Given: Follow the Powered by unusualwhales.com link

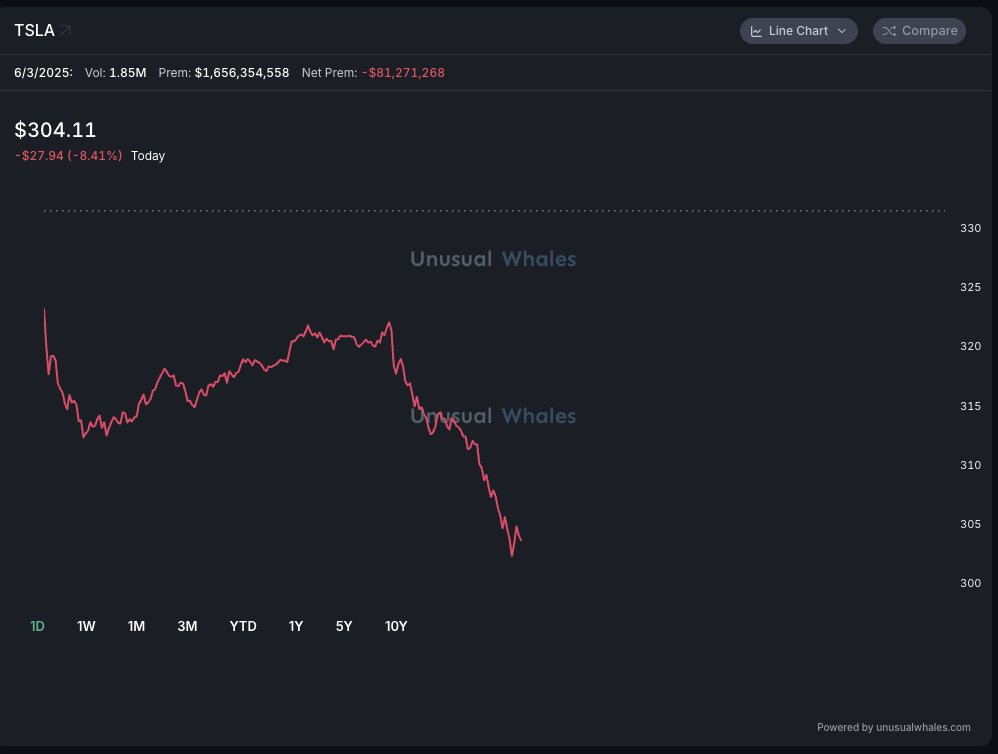Looking at the screenshot, I should click(894, 727).
